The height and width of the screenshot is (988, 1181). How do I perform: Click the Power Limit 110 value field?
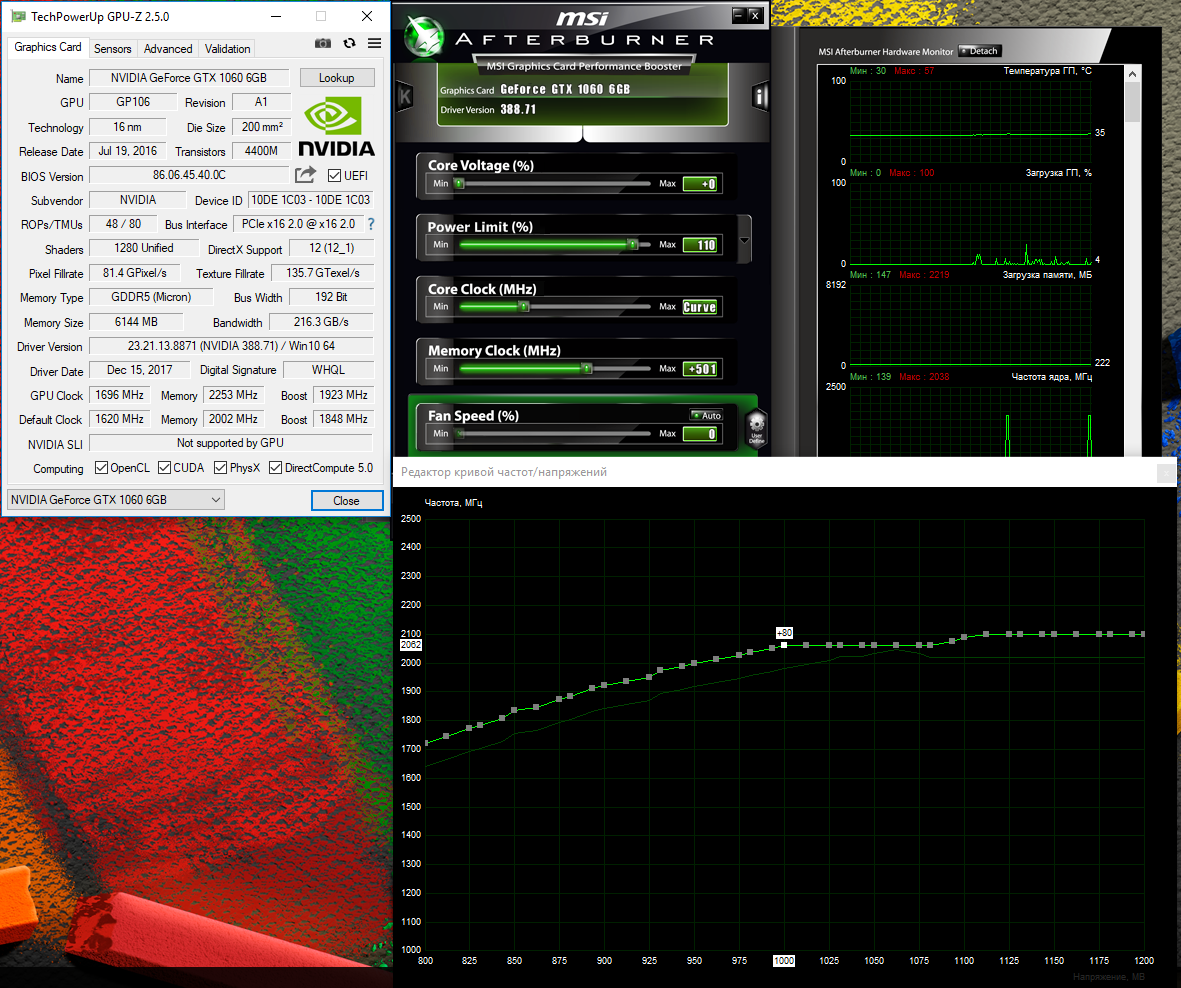[700, 245]
